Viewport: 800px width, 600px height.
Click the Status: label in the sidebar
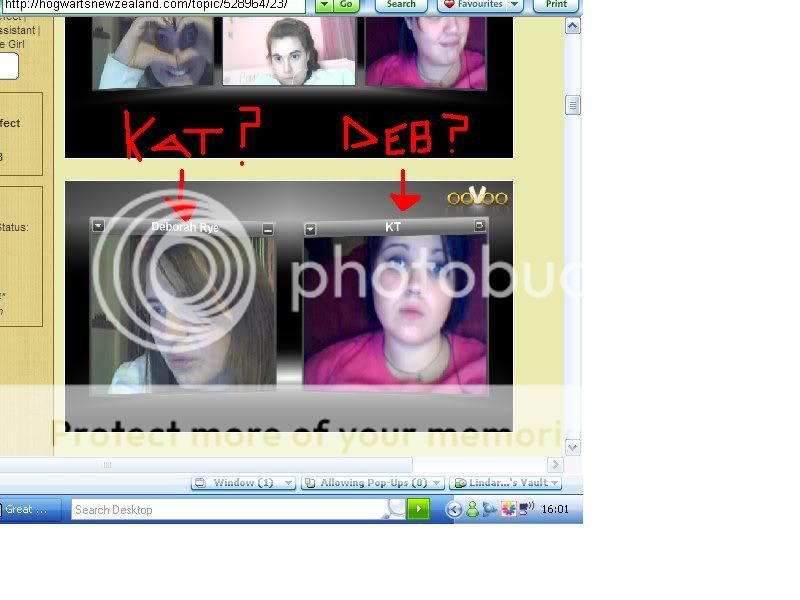[14, 228]
